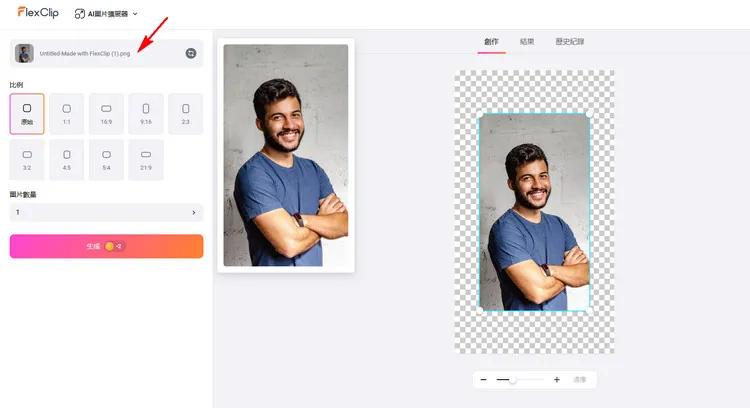Click the pink 生成 generate button
Screen dimensions: 750x408
coord(106,246)
